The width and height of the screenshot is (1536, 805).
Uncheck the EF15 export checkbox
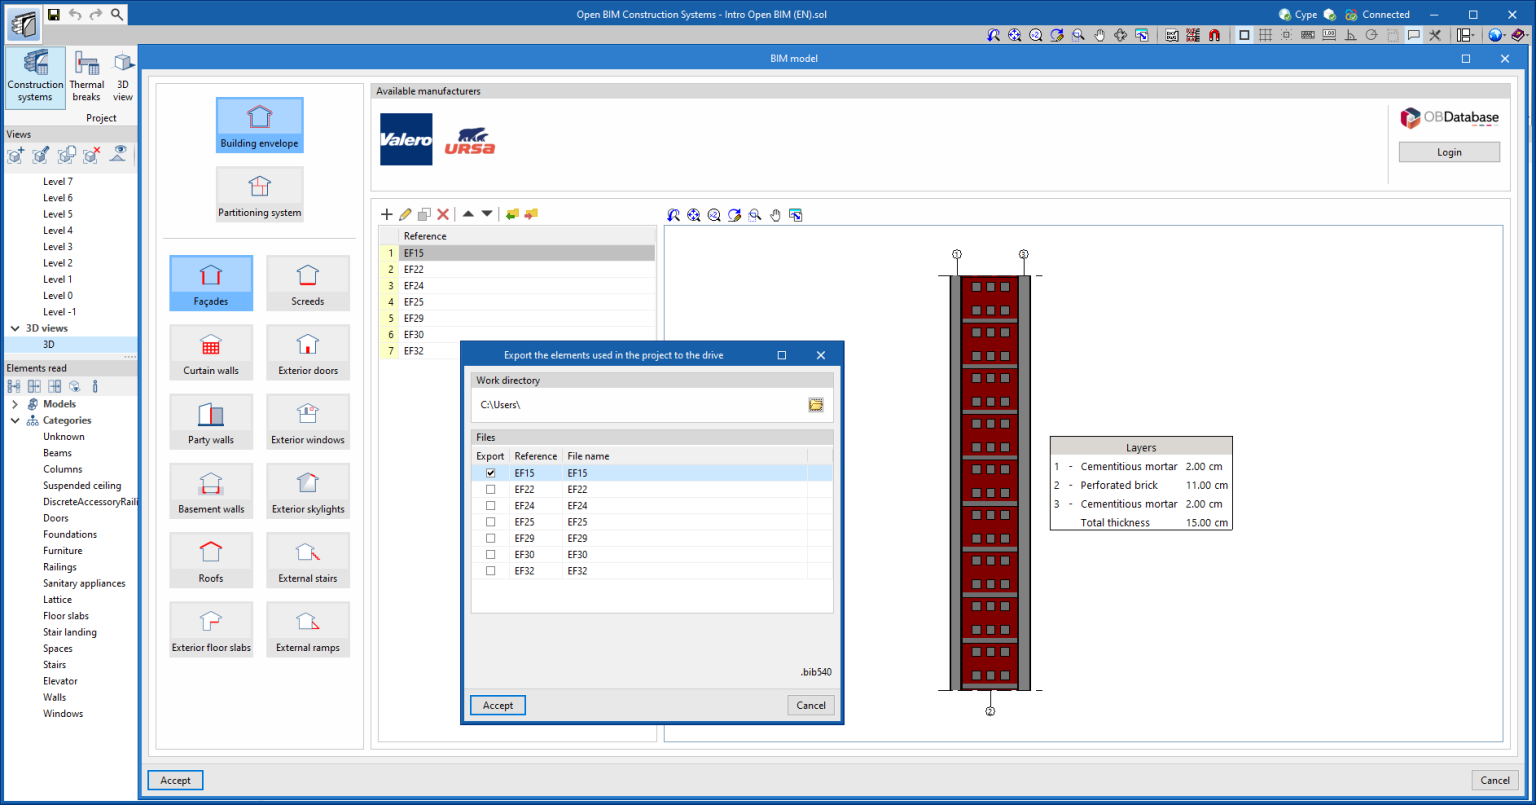[490, 472]
